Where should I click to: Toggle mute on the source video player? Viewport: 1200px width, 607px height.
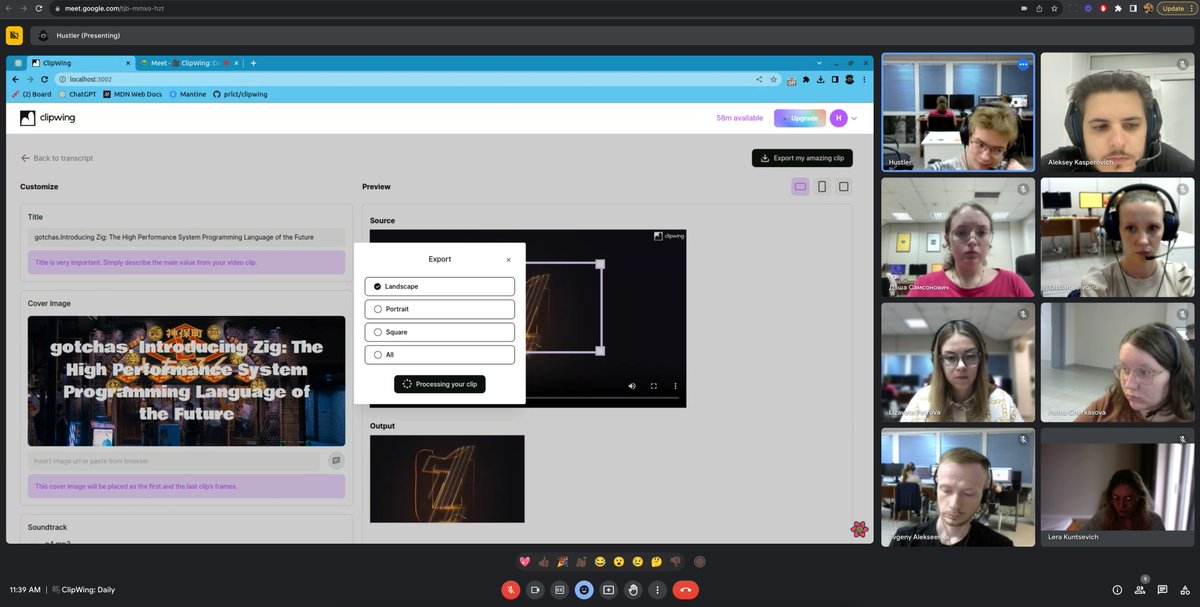pos(632,386)
